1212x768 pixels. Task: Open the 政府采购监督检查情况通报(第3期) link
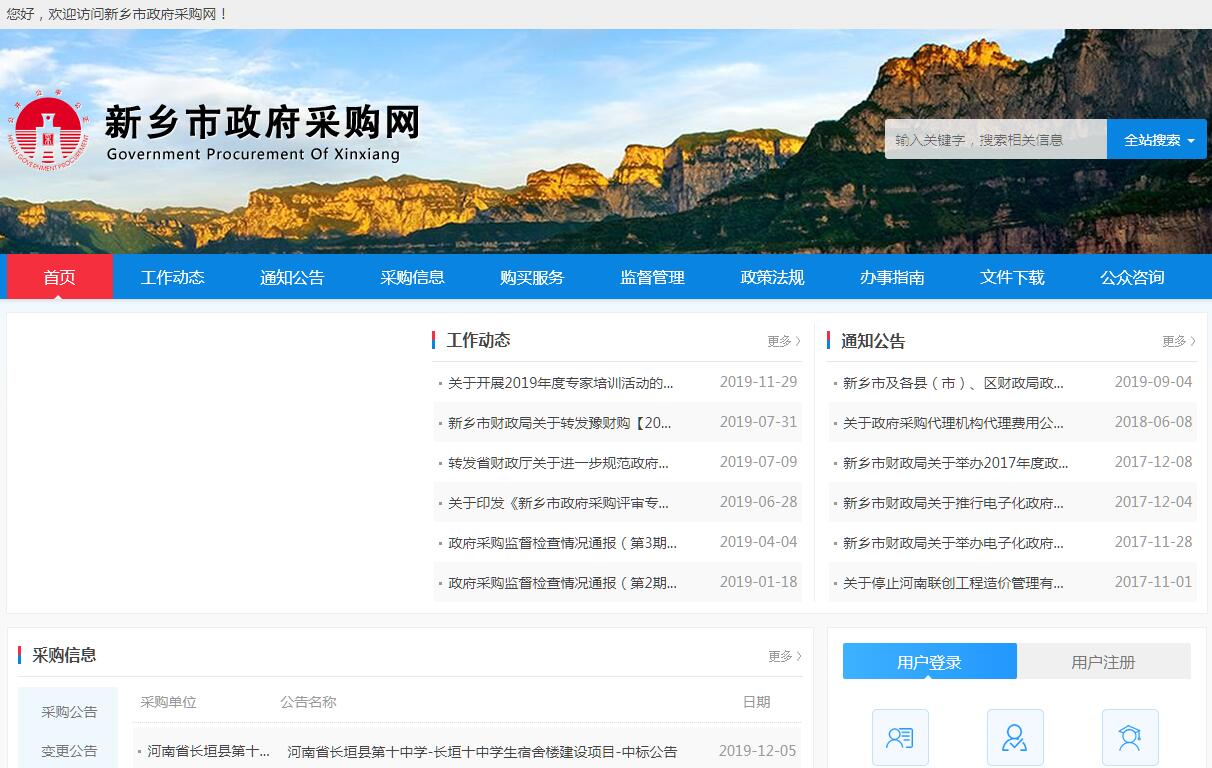(562, 542)
